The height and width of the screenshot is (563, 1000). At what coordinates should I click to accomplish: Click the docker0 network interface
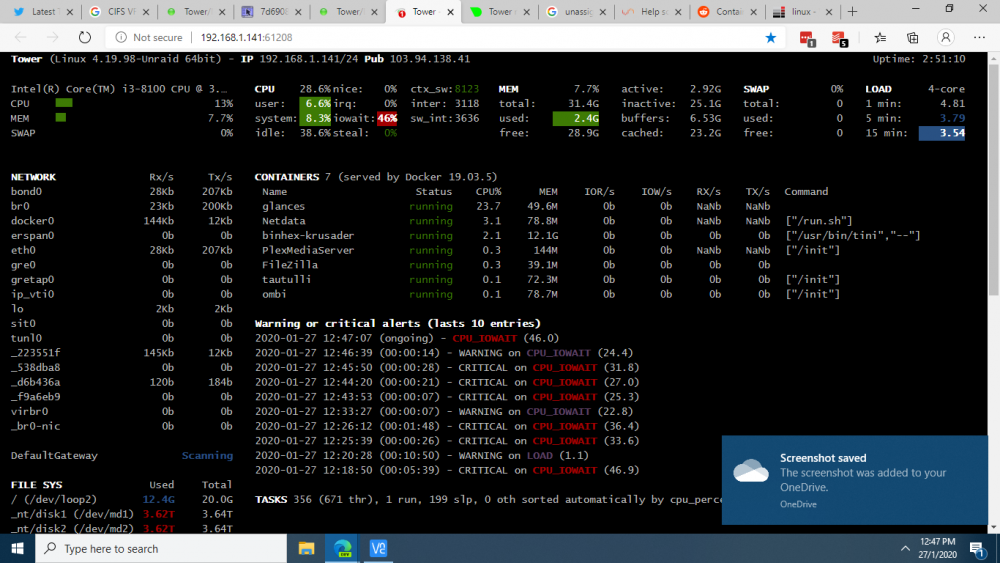click(33, 221)
